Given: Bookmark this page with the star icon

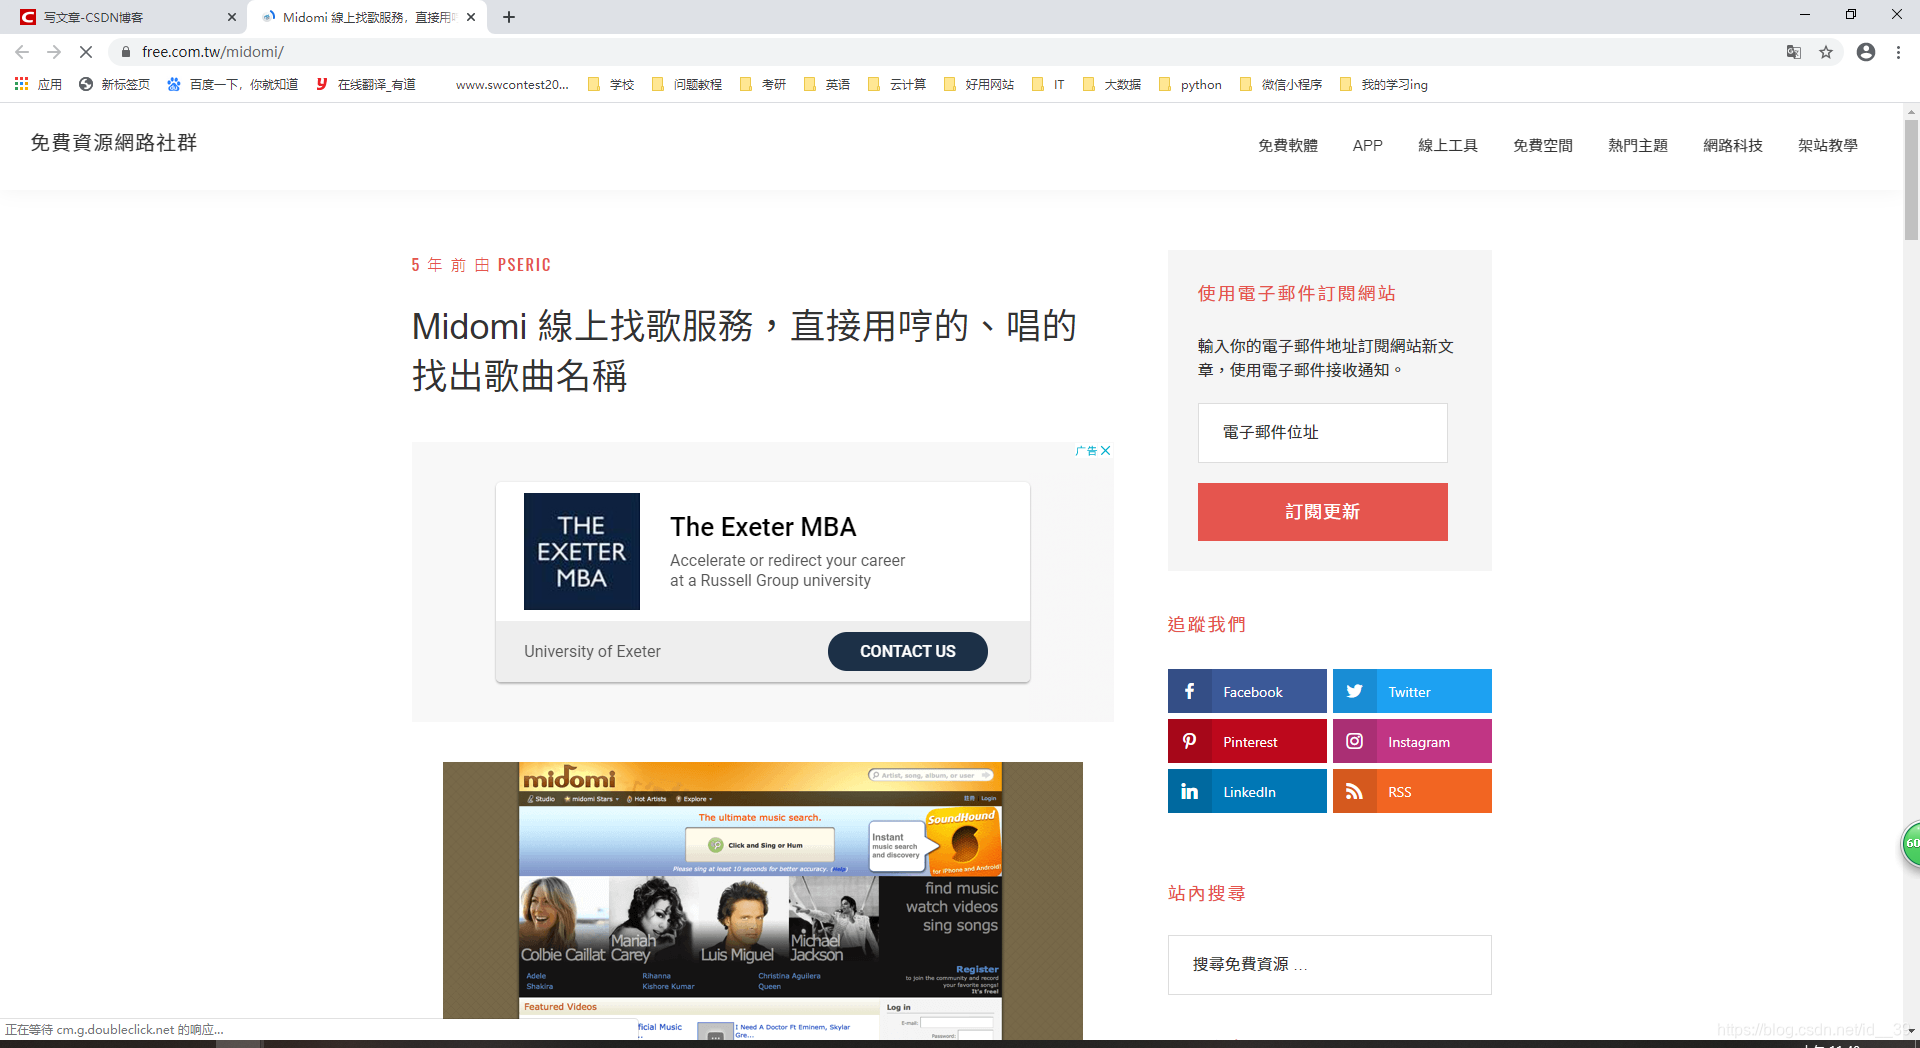Looking at the screenshot, I should [1826, 52].
